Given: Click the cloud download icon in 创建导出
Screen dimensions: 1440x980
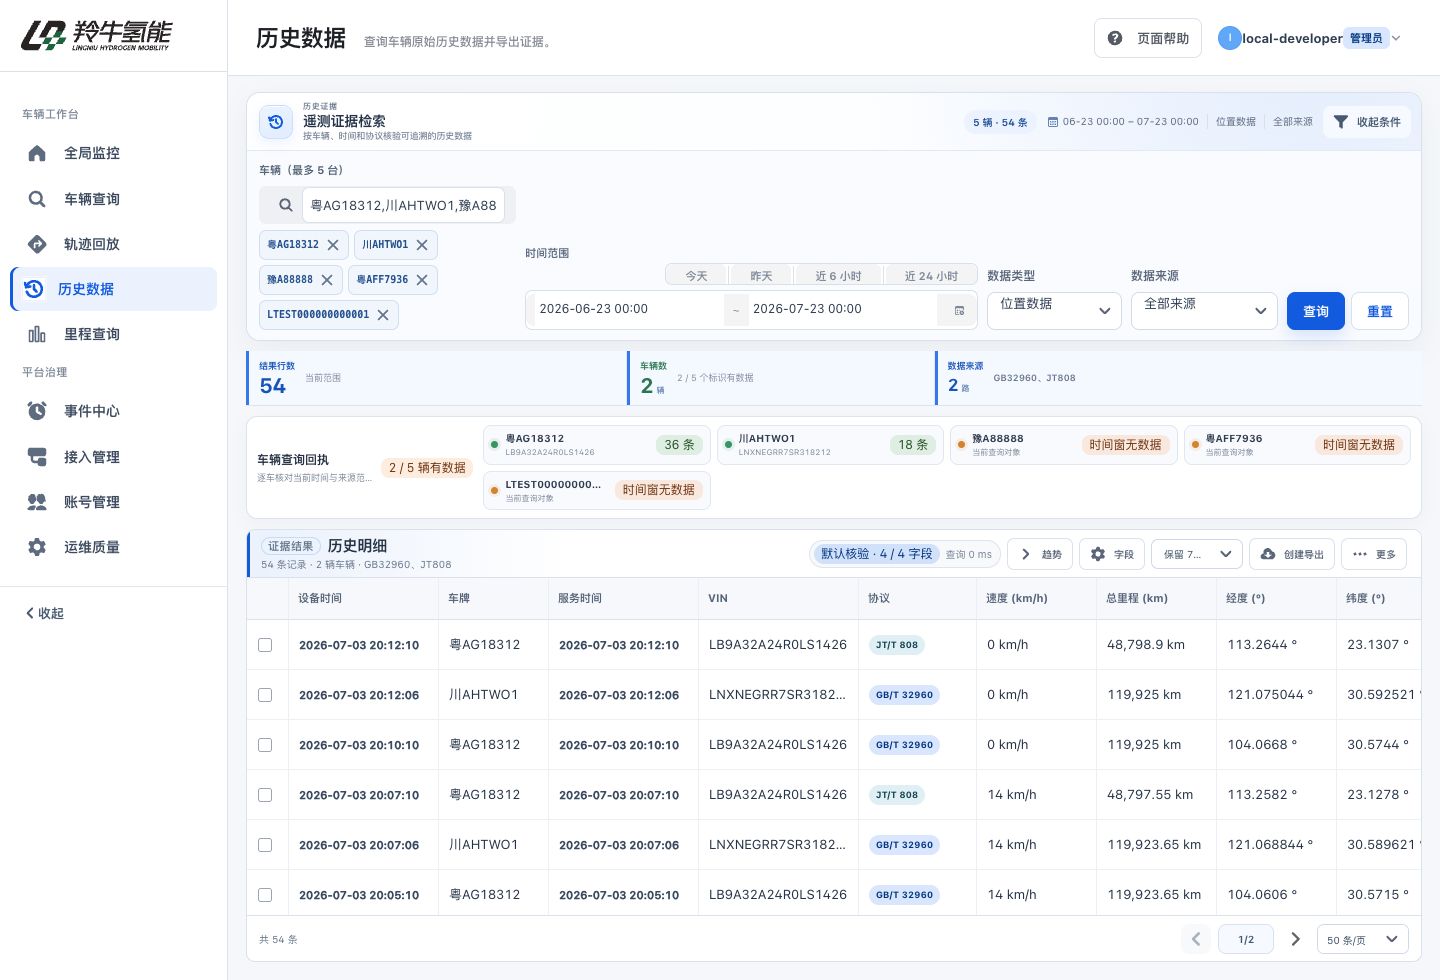Looking at the screenshot, I should coord(1268,554).
